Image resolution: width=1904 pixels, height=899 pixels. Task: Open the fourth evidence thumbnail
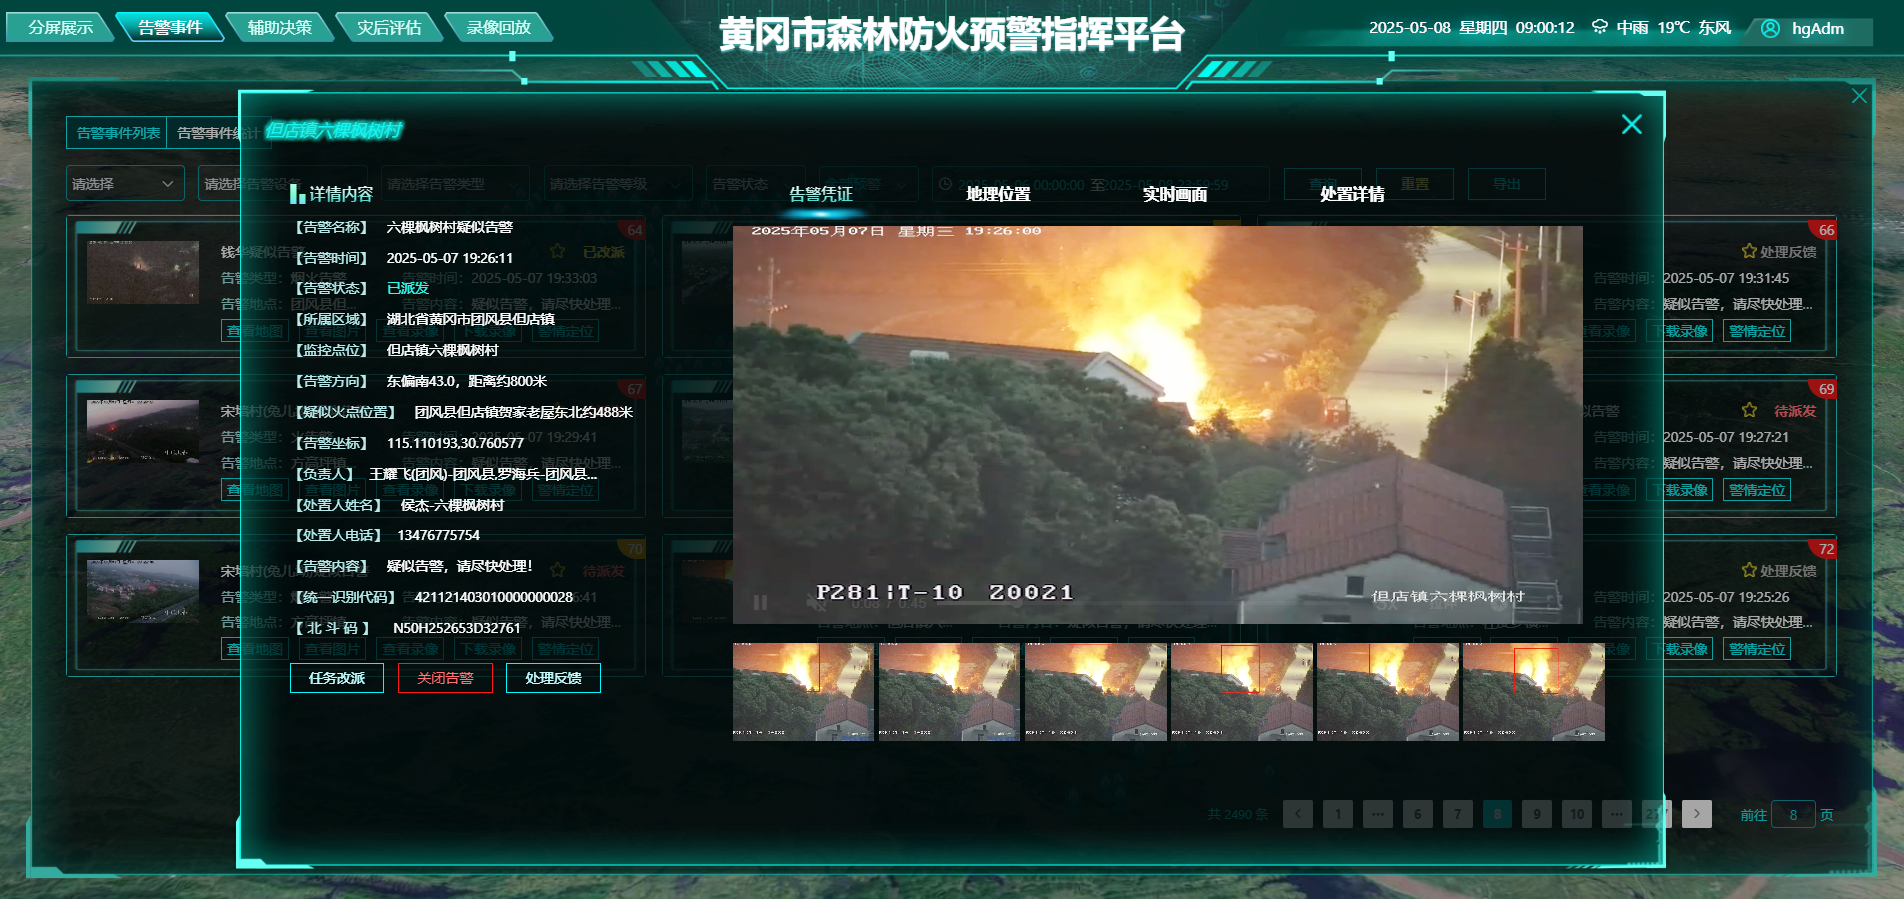pyautogui.click(x=1241, y=691)
